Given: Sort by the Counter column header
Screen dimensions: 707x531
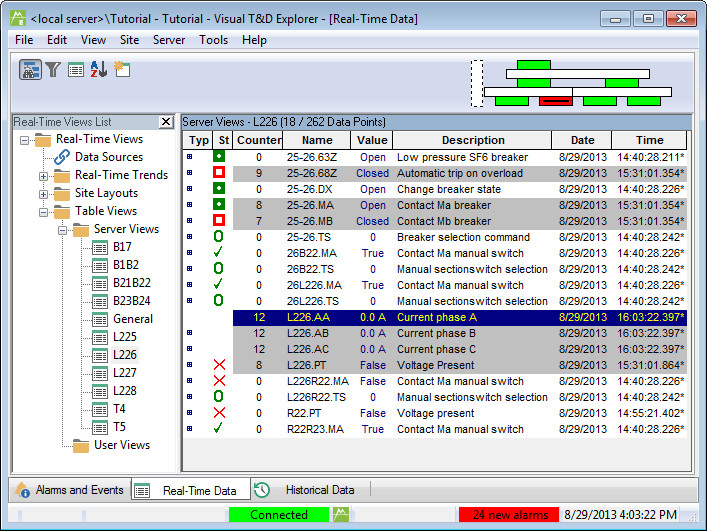Looking at the screenshot, I should (259, 140).
